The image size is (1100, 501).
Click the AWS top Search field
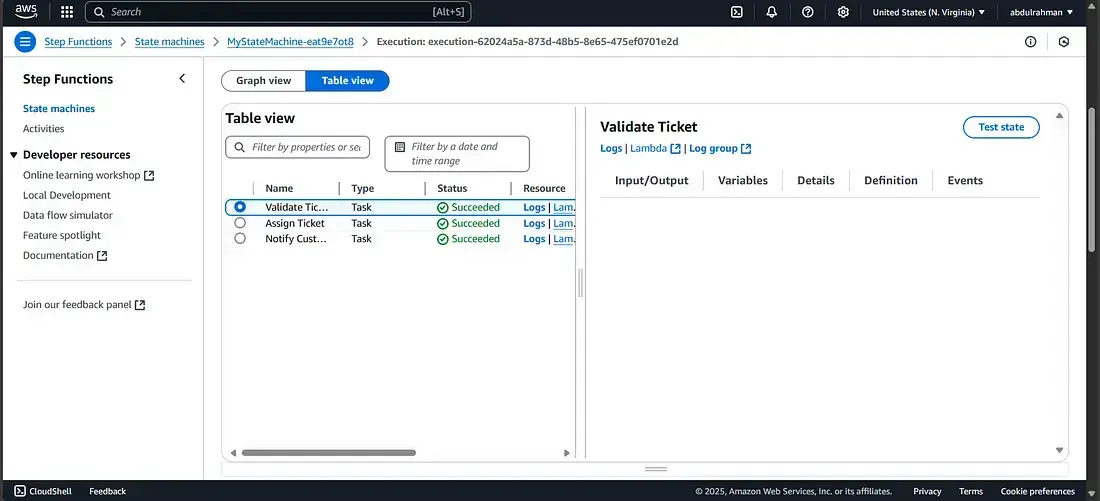point(278,12)
